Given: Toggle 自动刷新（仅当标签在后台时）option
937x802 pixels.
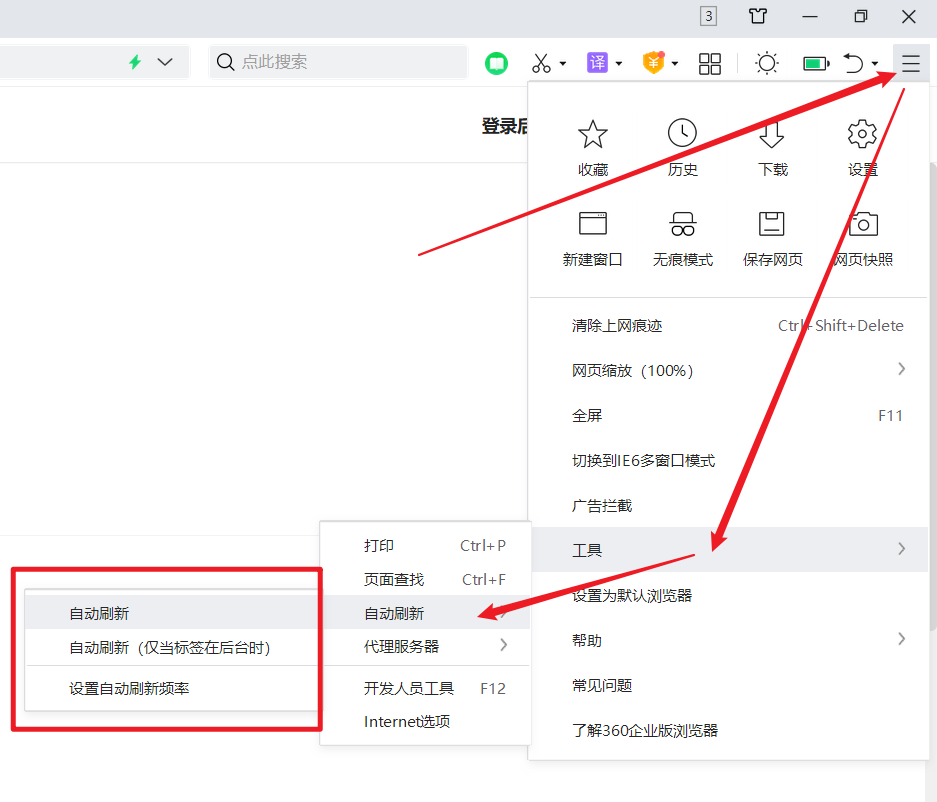Looking at the screenshot, I should tap(172, 647).
